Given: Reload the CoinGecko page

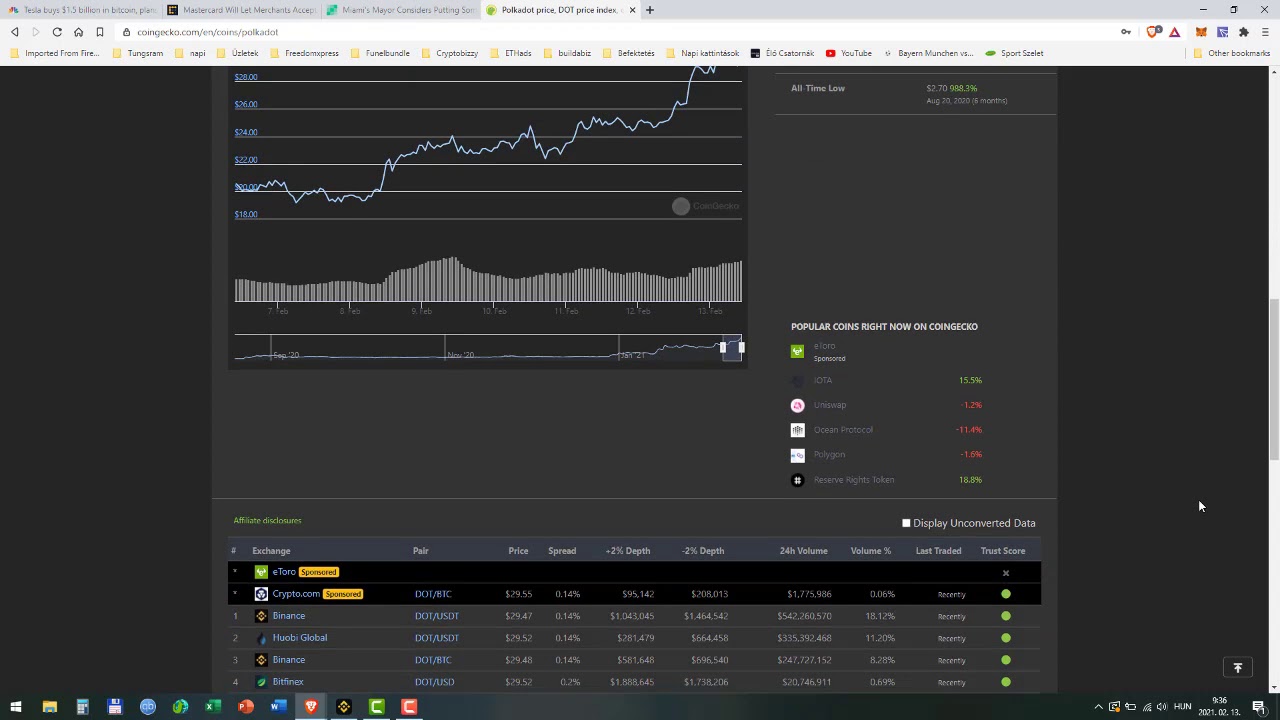Looking at the screenshot, I should click(57, 32).
